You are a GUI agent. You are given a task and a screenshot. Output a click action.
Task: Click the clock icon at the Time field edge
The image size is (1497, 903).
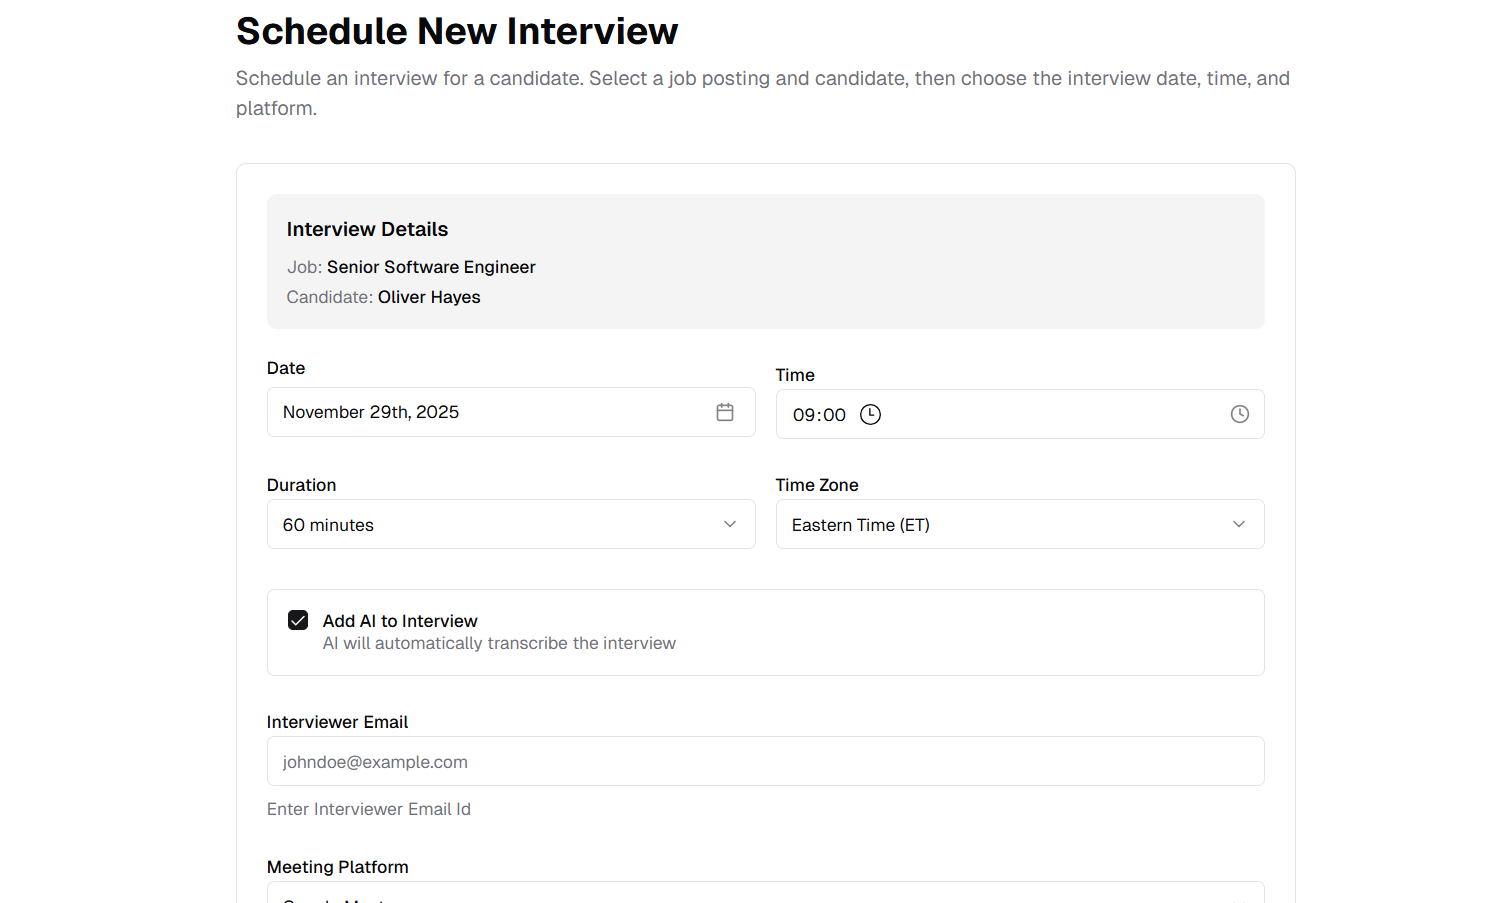coord(1240,413)
